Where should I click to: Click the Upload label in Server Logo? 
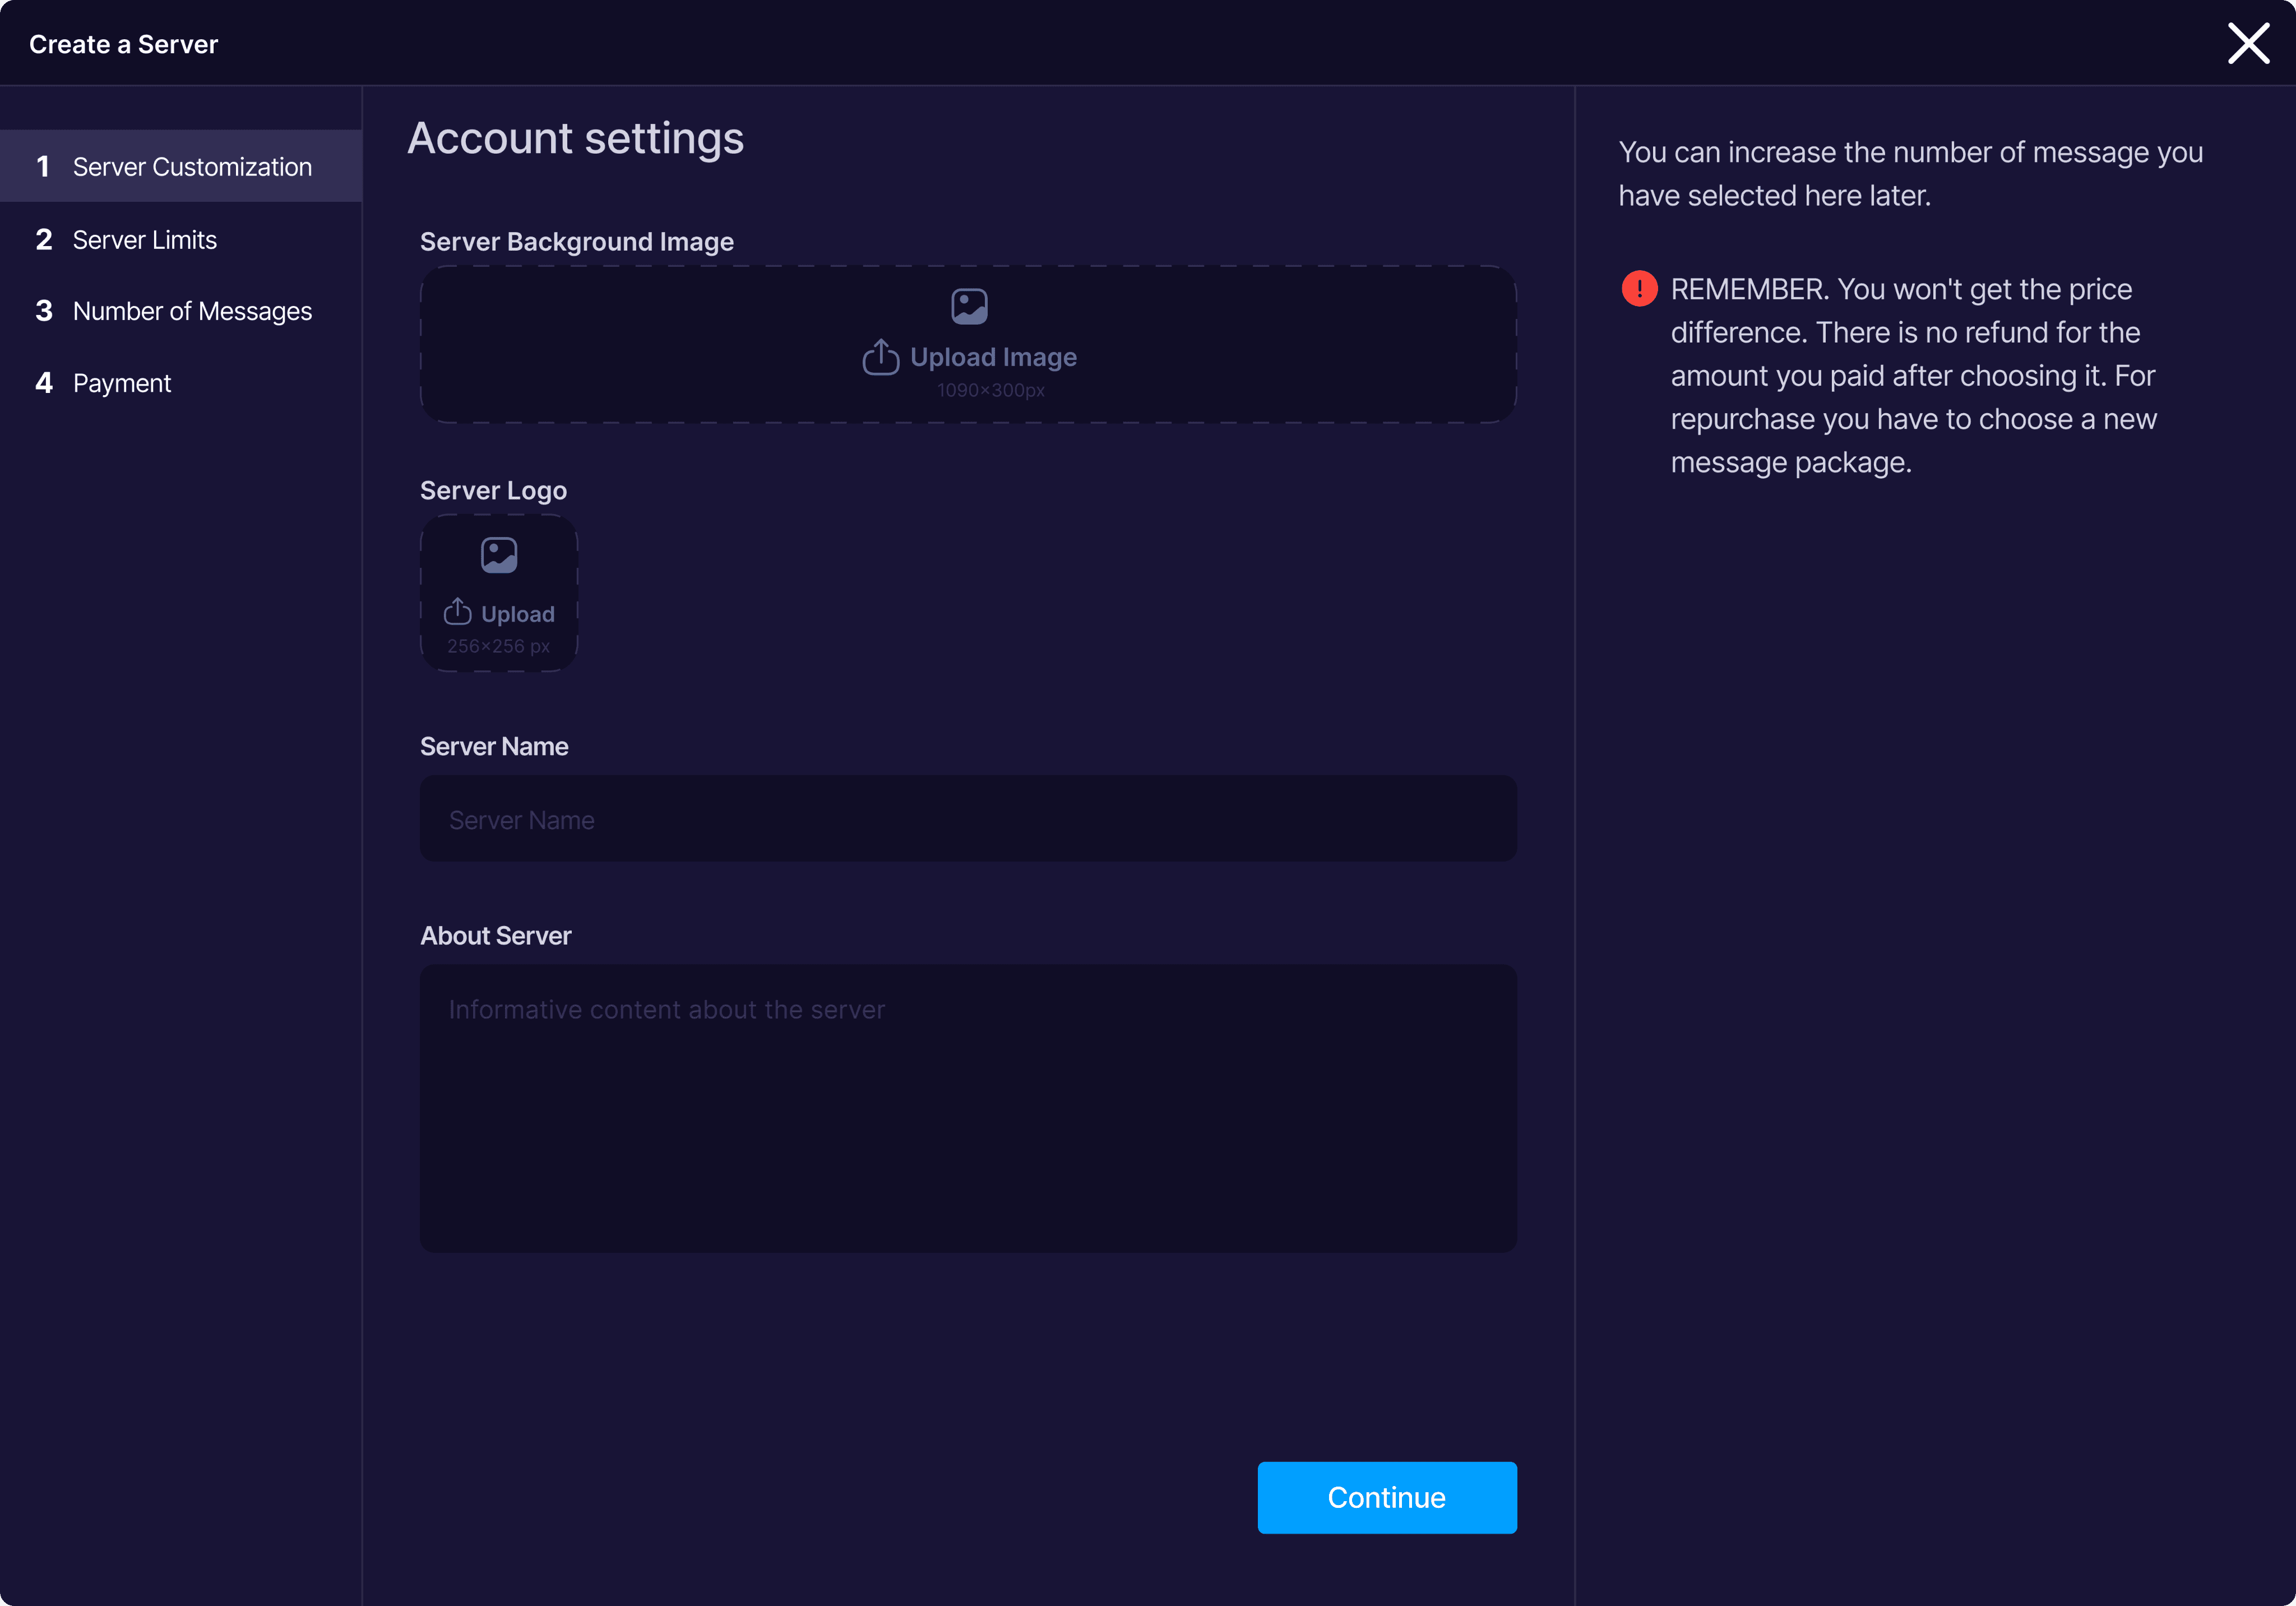pos(517,614)
